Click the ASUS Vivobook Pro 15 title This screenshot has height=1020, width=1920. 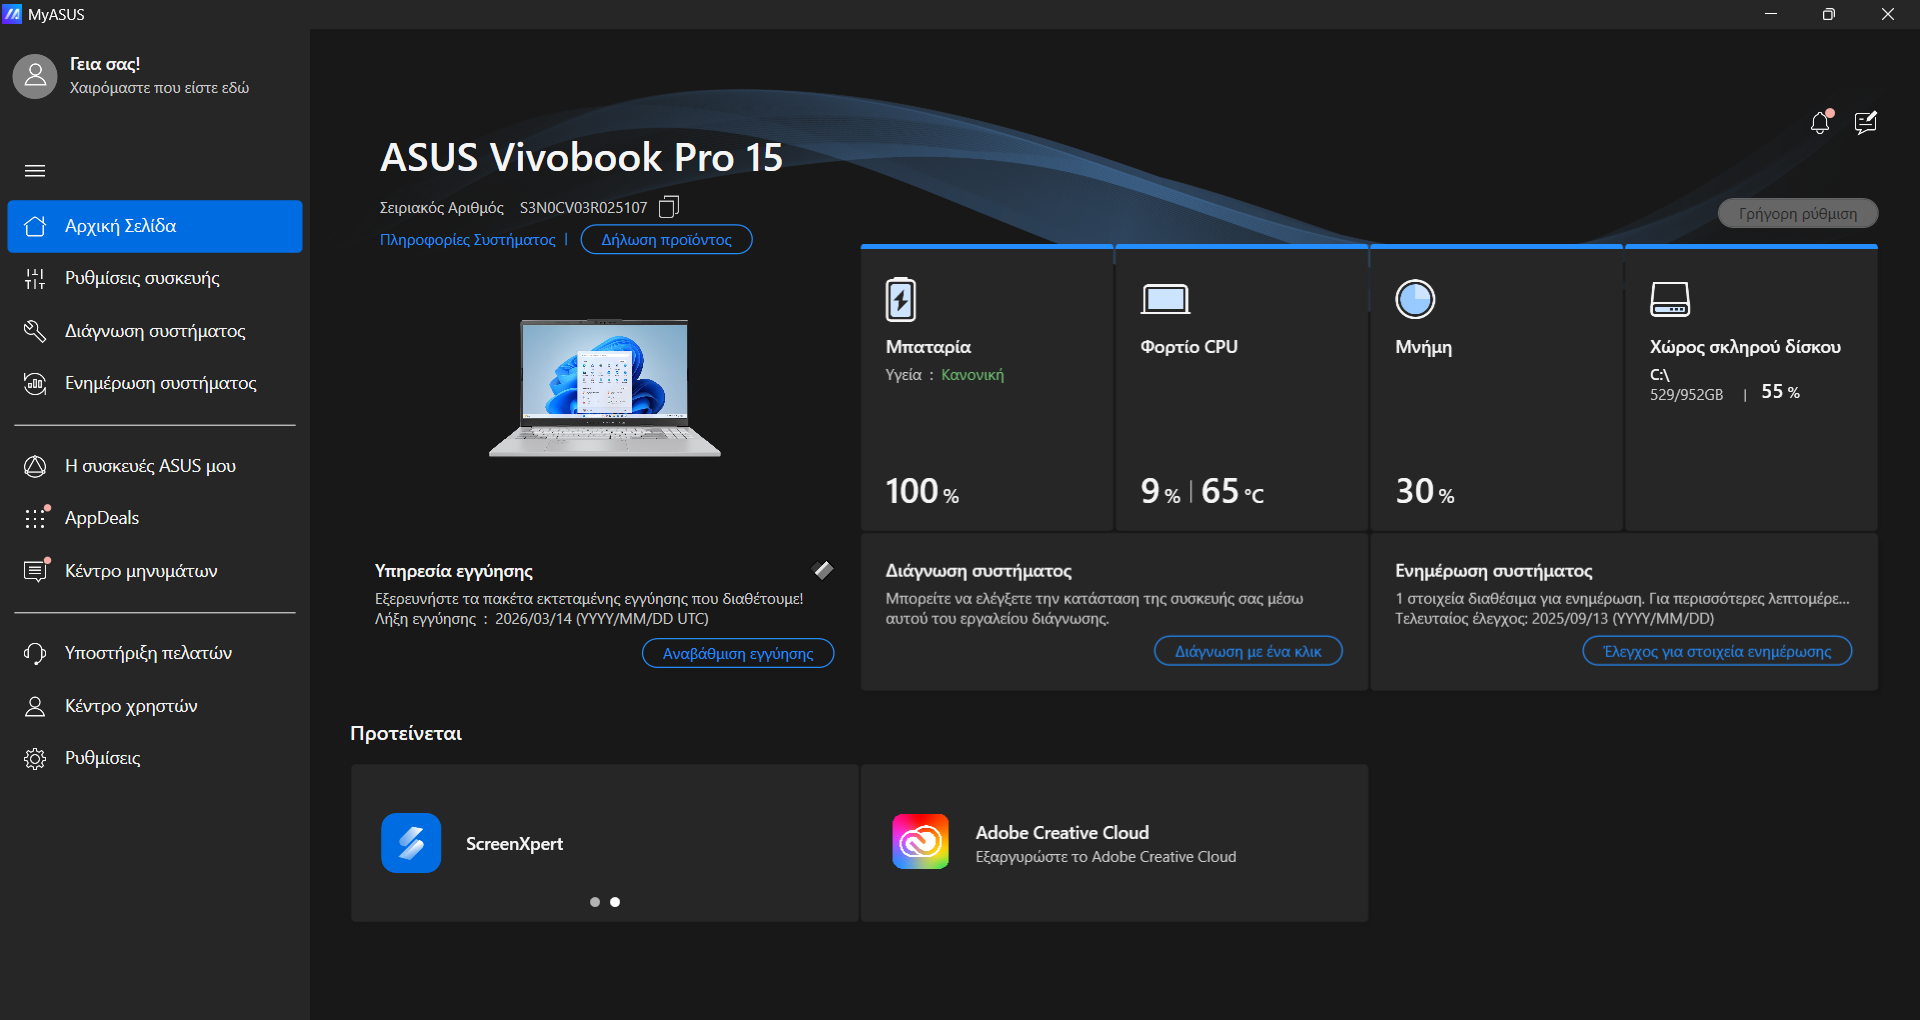[581, 157]
